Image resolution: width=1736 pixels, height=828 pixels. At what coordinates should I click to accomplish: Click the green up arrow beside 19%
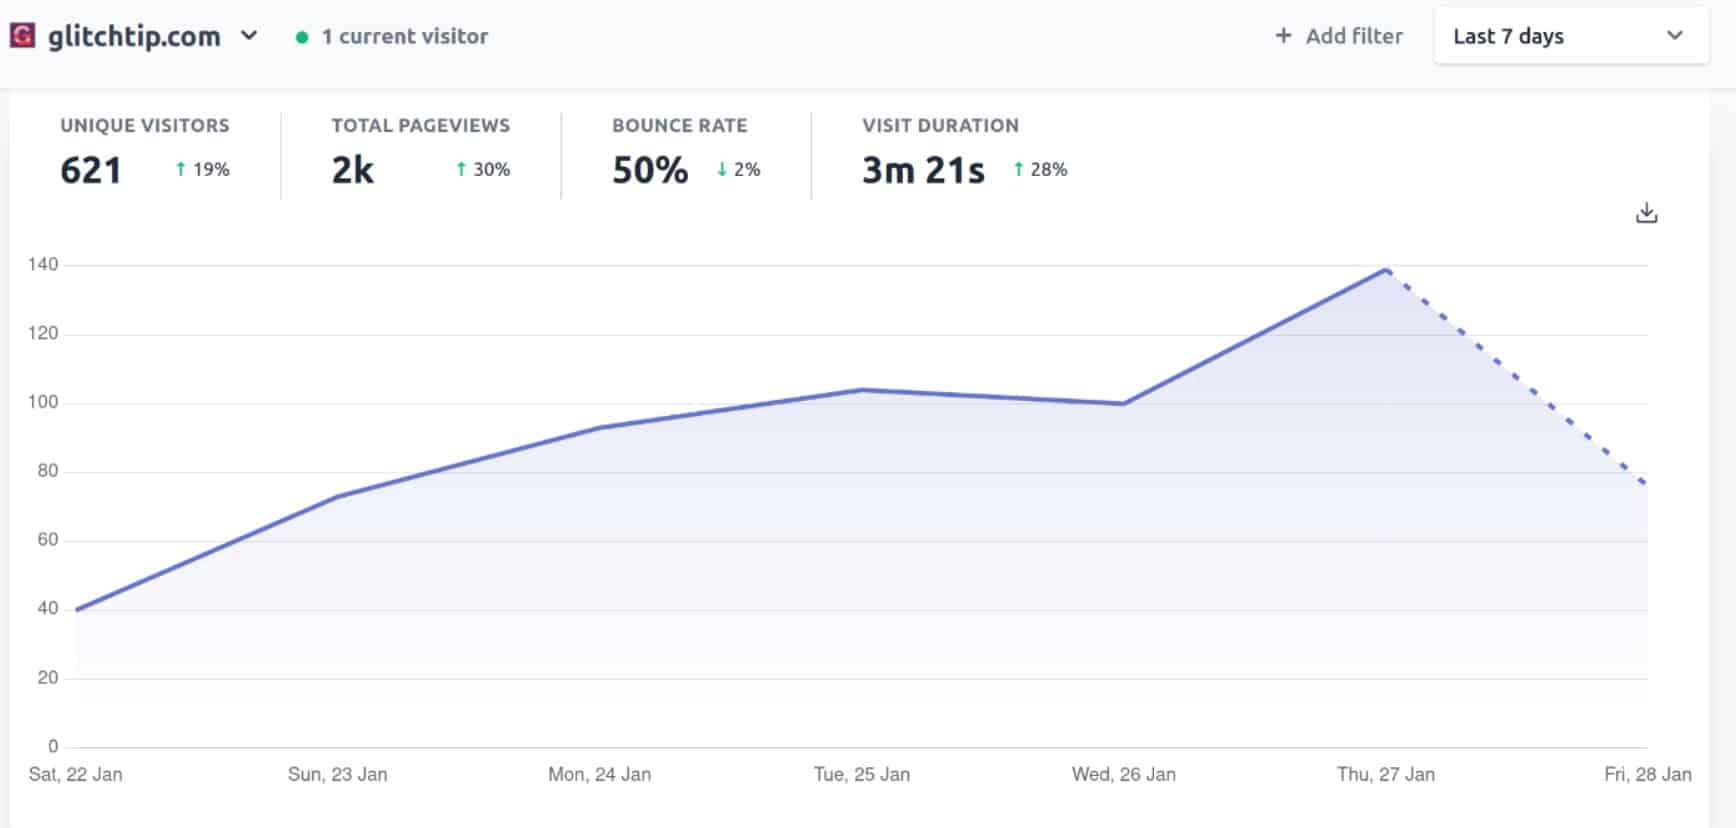pos(181,170)
